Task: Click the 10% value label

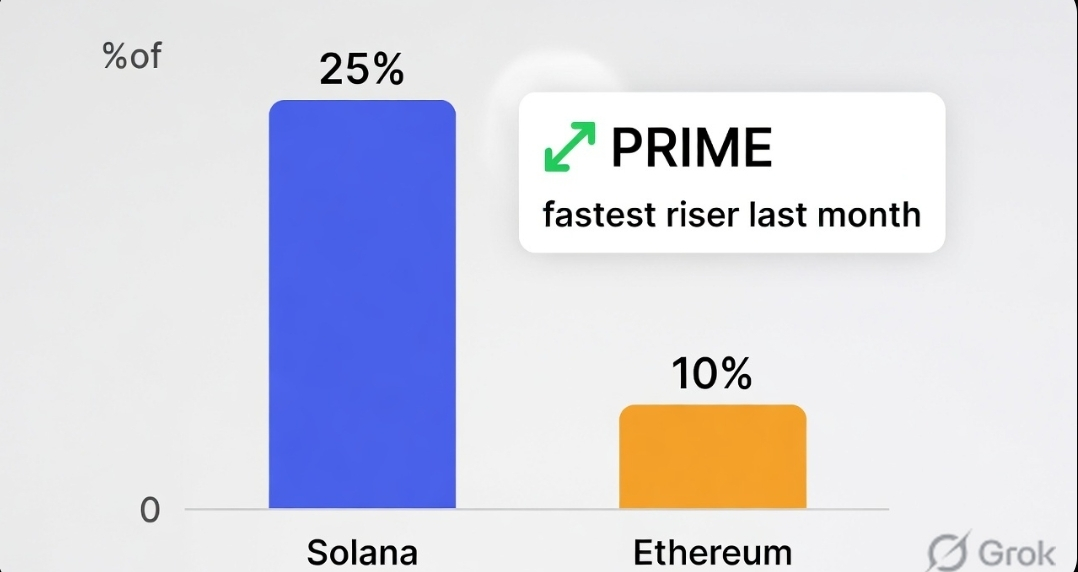Action: click(x=711, y=374)
